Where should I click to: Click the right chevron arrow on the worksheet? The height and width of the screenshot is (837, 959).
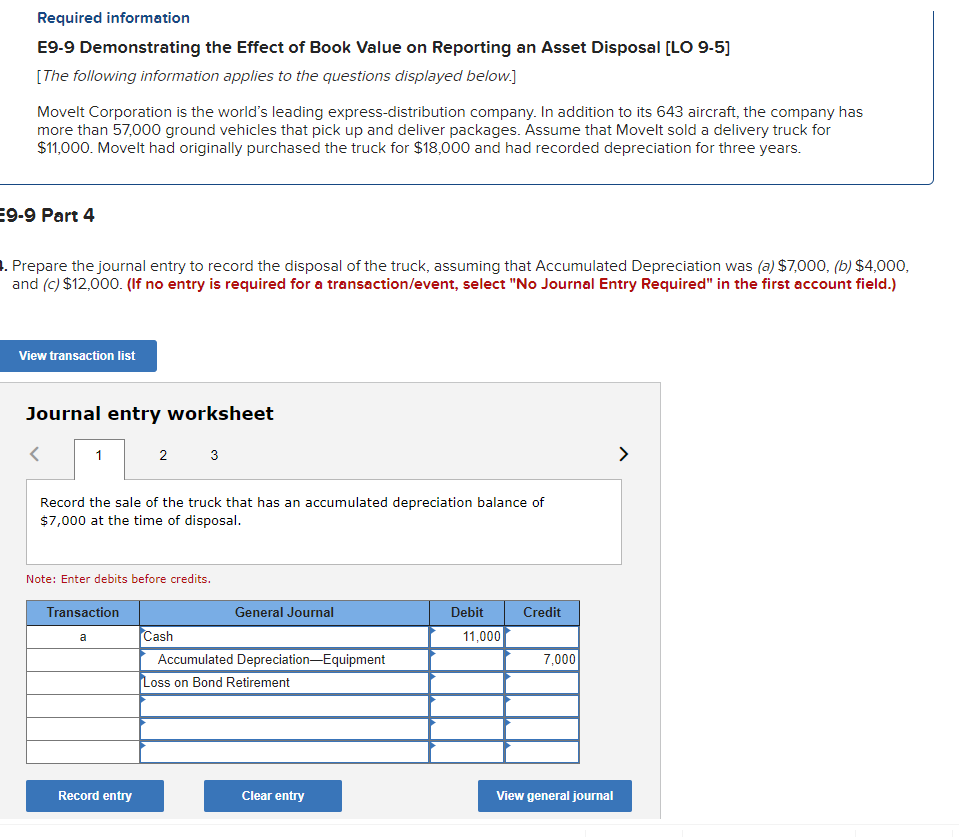click(x=623, y=454)
